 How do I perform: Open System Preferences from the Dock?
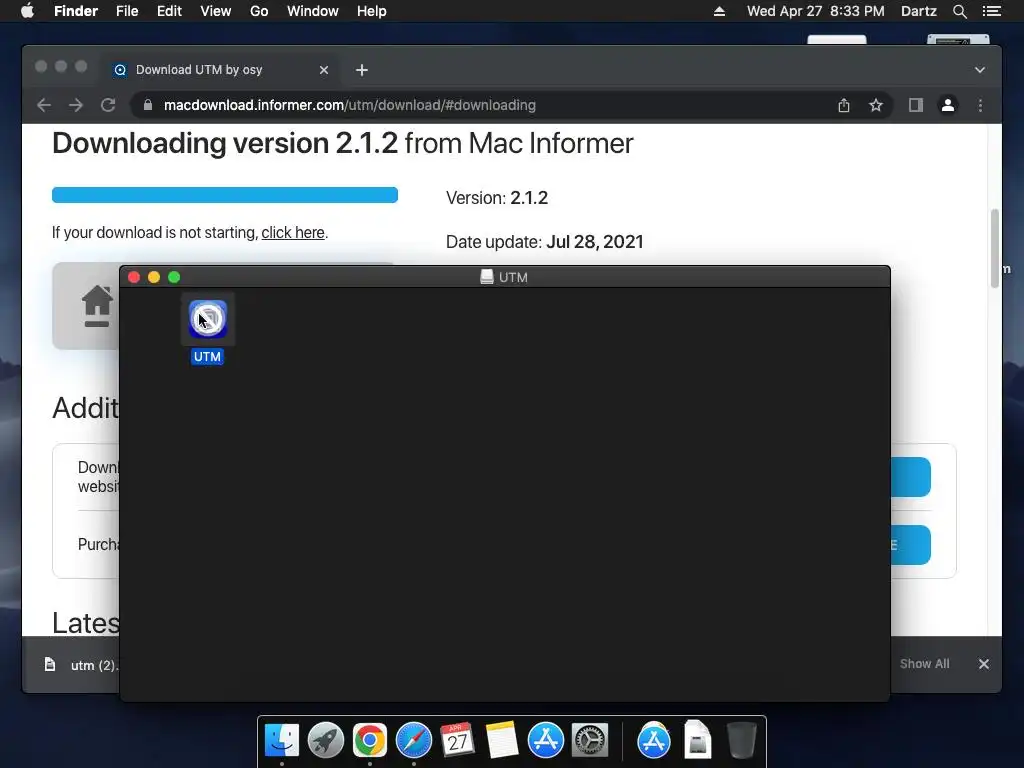pos(590,741)
